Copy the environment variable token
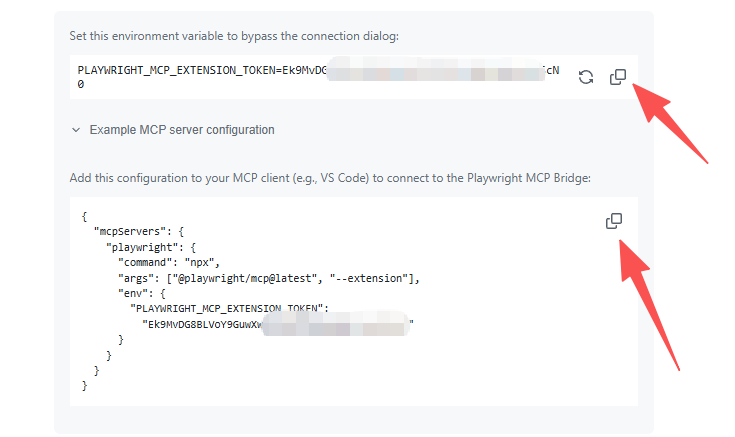Viewport: 735px width, 437px height. point(618,77)
